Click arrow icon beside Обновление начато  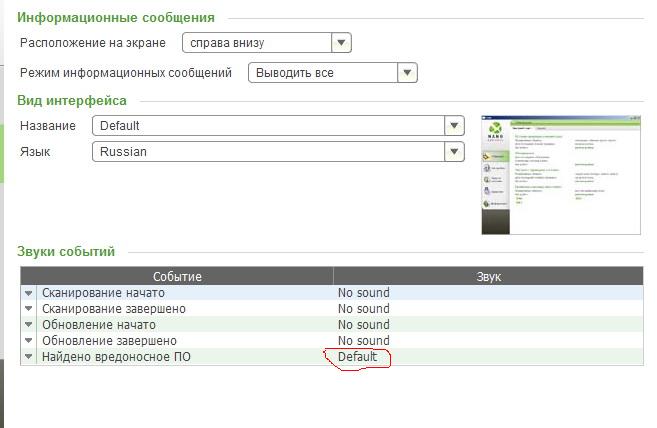[x=29, y=325]
